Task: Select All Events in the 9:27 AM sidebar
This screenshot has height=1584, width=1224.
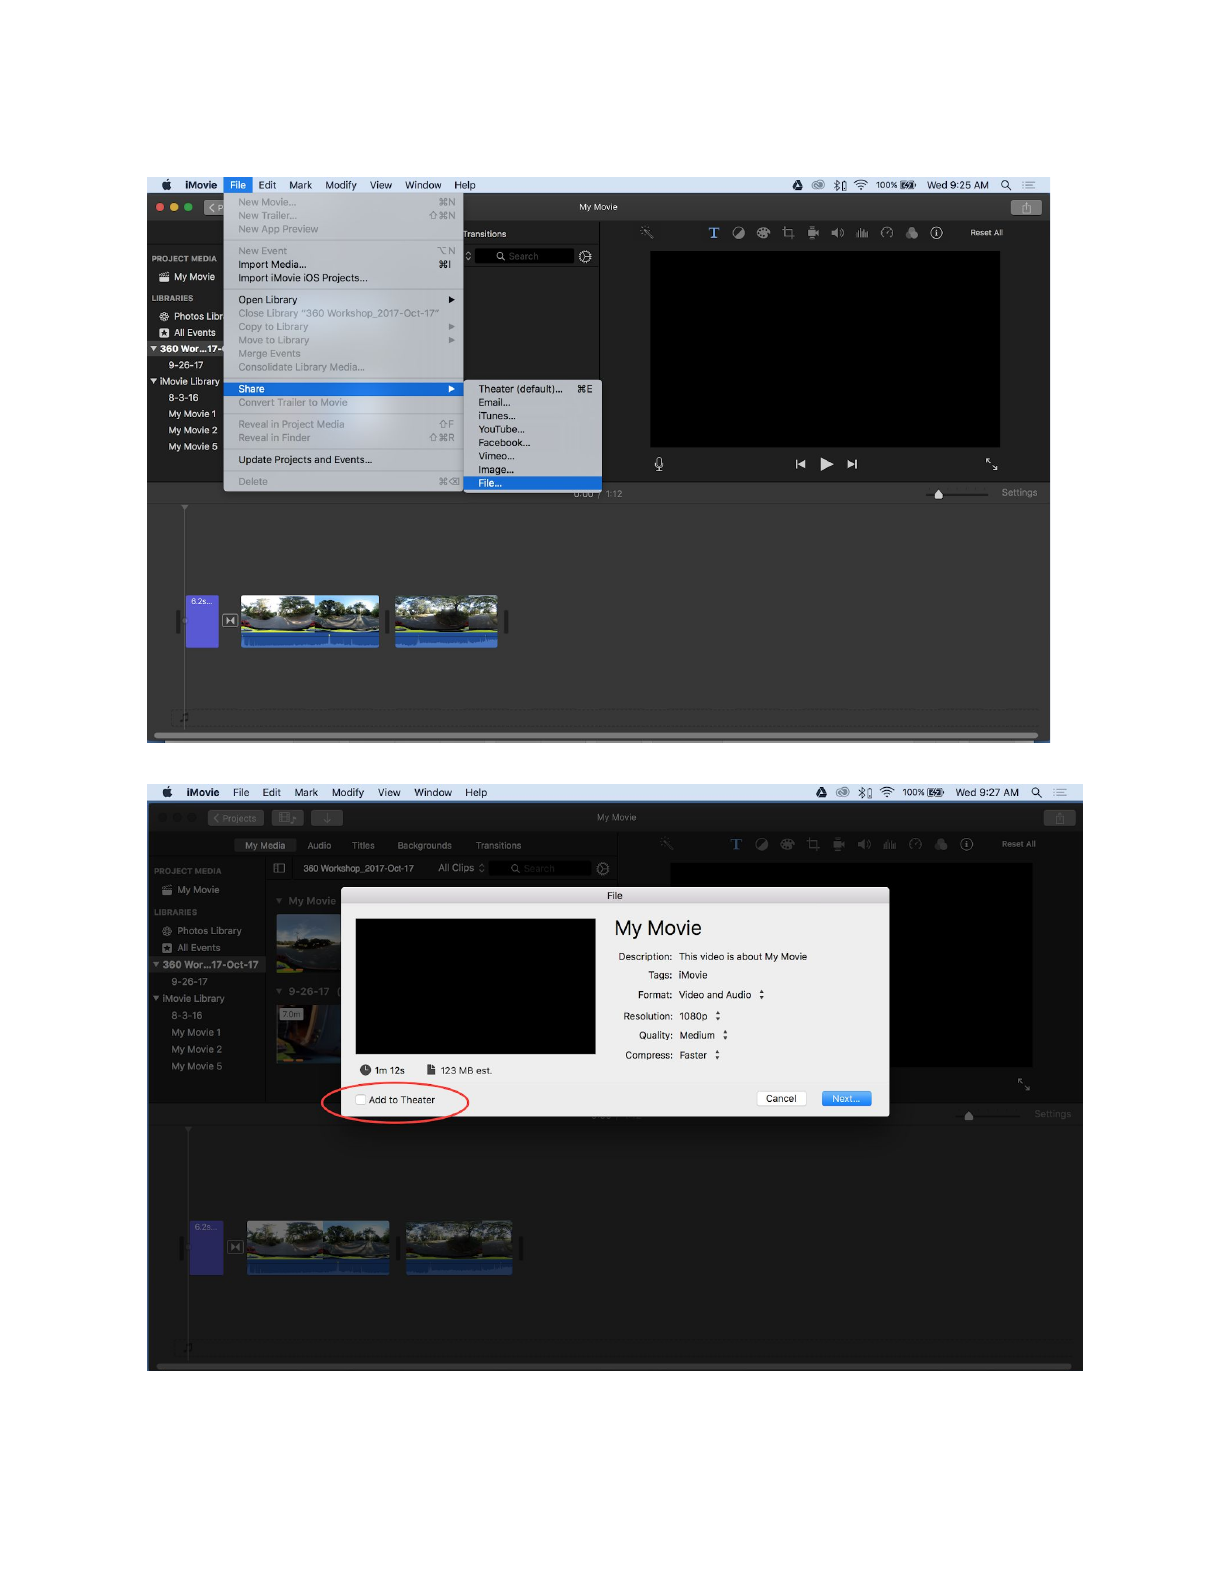Action: click(199, 948)
